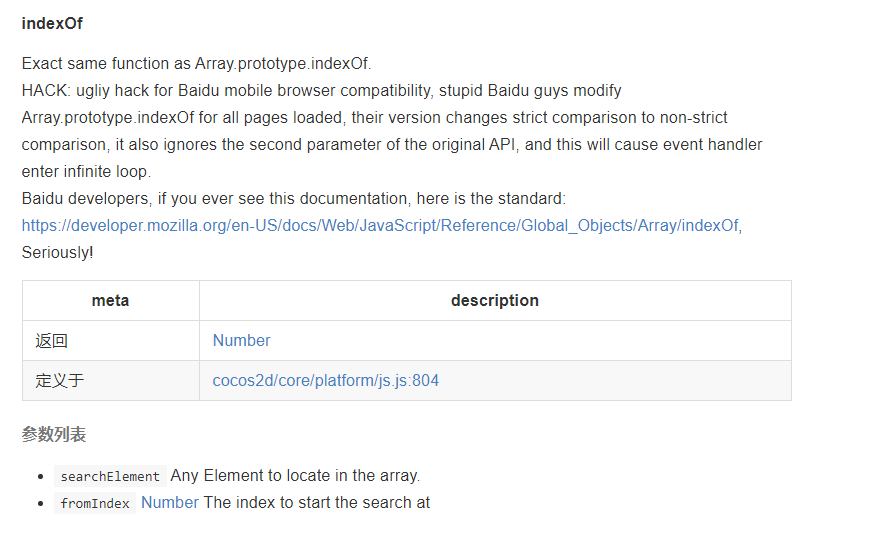Click the bold indexOf heading
Screen dimensions: 891x533
click(x=52, y=23)
